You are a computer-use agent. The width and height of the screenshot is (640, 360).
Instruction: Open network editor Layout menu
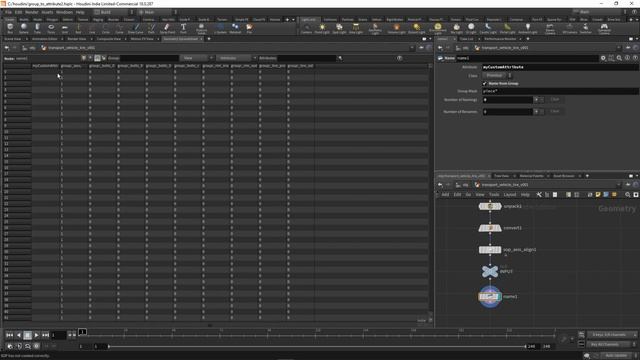[510, 195]
